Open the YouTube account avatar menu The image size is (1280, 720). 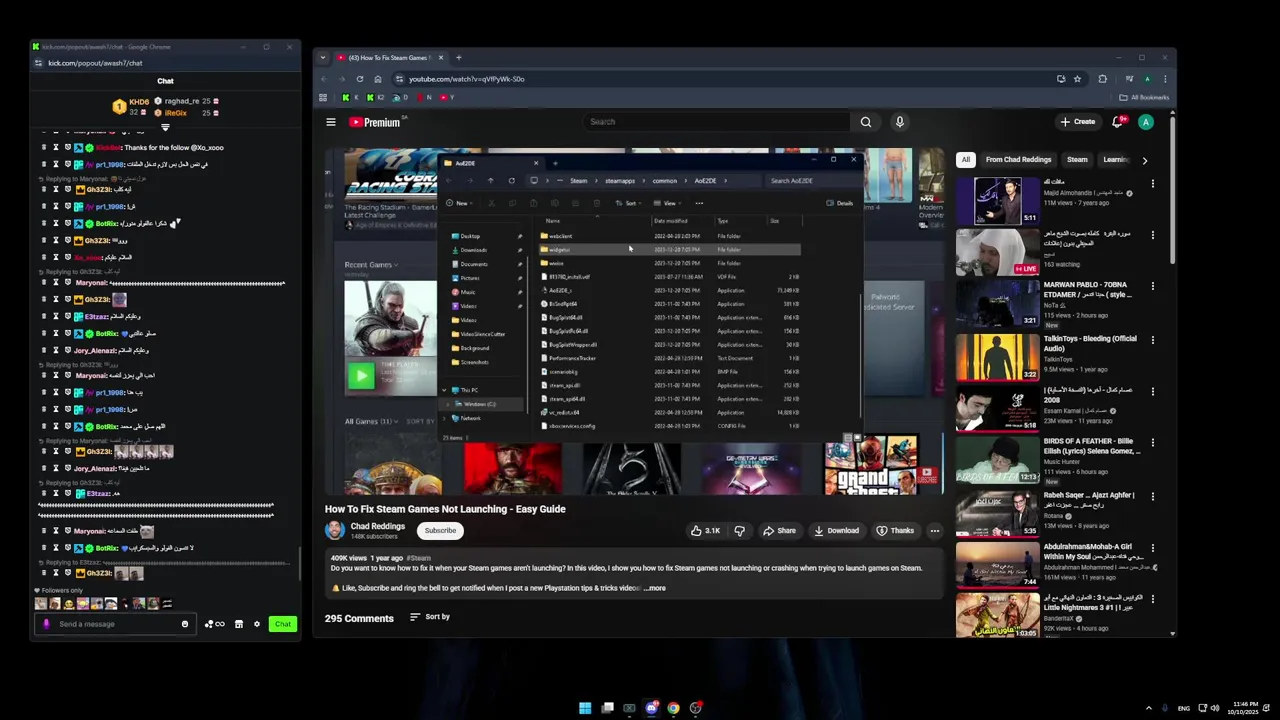coord(1146,122)
